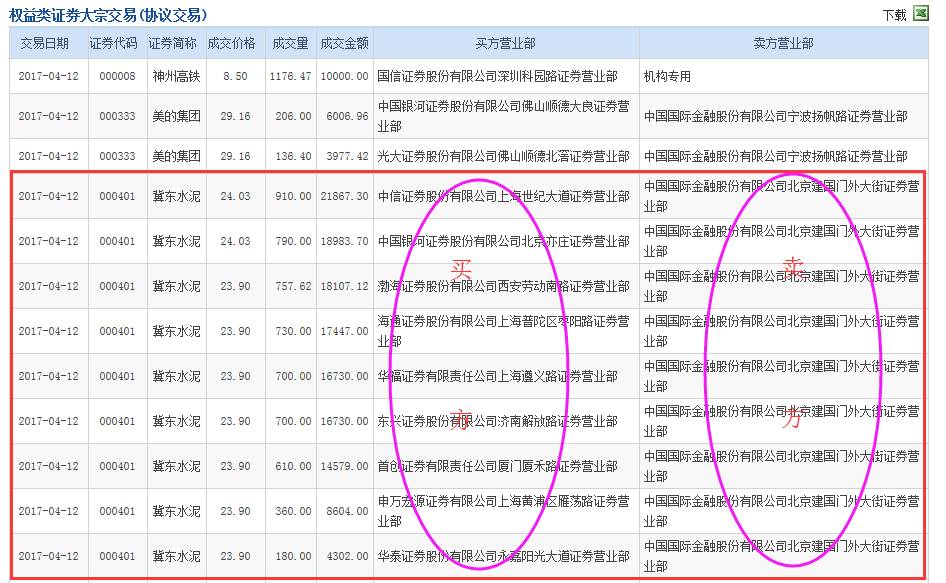Screen dimensions: 946x583
Task: Select buyer 申万宏源证券上海黄浦区雁荡路证券营业部
Action: (504, 511)
